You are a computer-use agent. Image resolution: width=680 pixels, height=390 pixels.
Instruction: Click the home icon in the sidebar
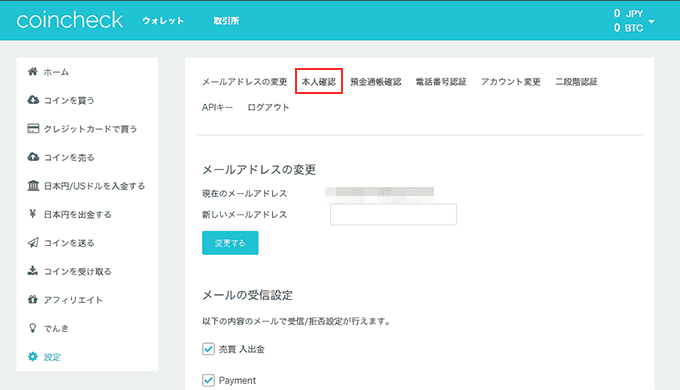tap(33, 71)
